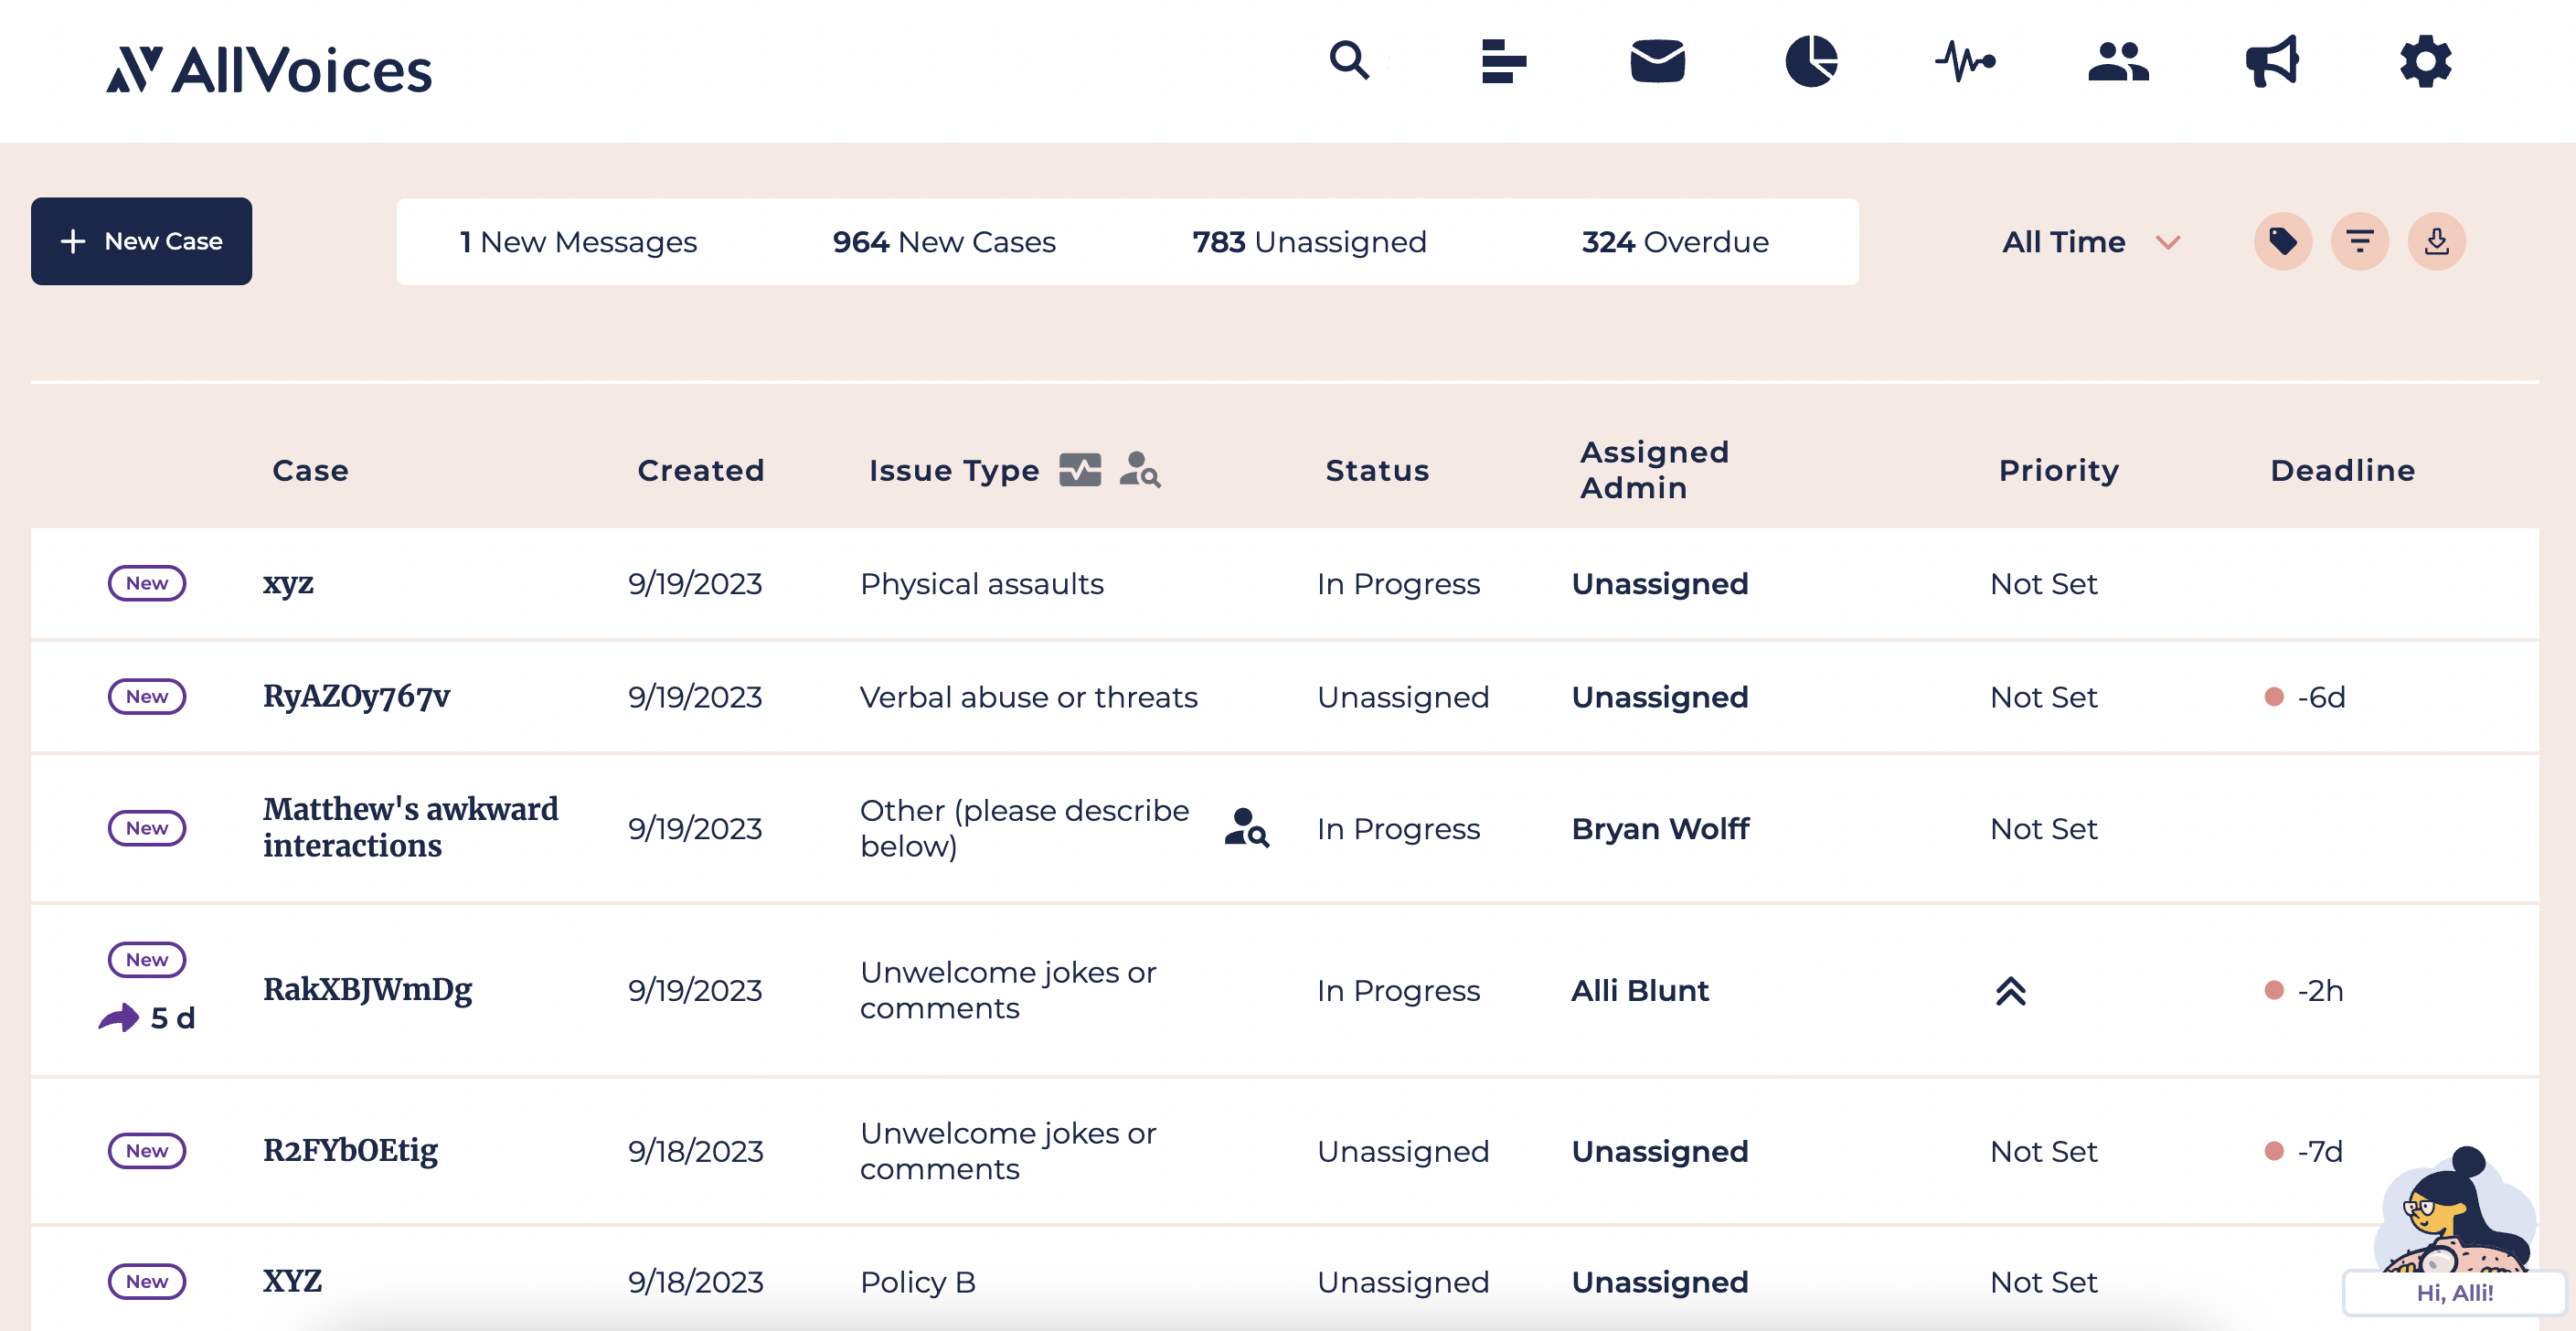The width and height of the screenshot is (2576, 1331).
Task: Open the activity pulse icon in the header
Action: [1966, 62]
